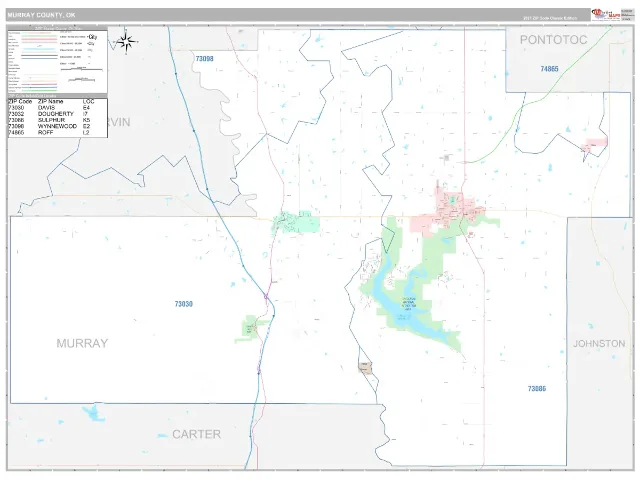Screen dimensions: 640x480
Task: Click location code L2 in the table
Action: pos(86,133)
